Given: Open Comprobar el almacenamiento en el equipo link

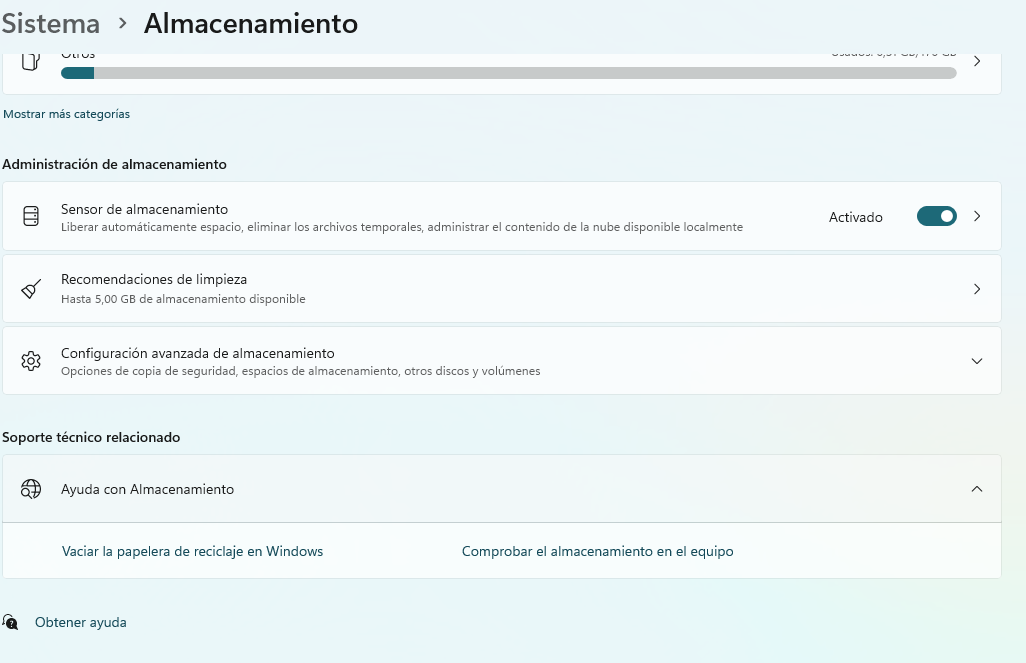Looking at the screenshot, I should point(597,551).
